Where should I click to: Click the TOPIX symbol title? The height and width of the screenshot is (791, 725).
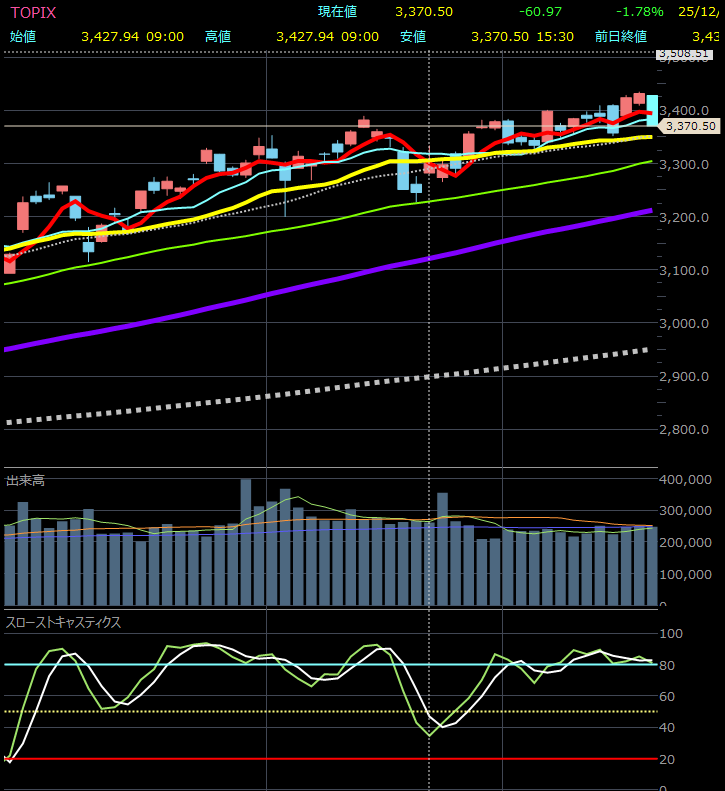coord(33,12)
